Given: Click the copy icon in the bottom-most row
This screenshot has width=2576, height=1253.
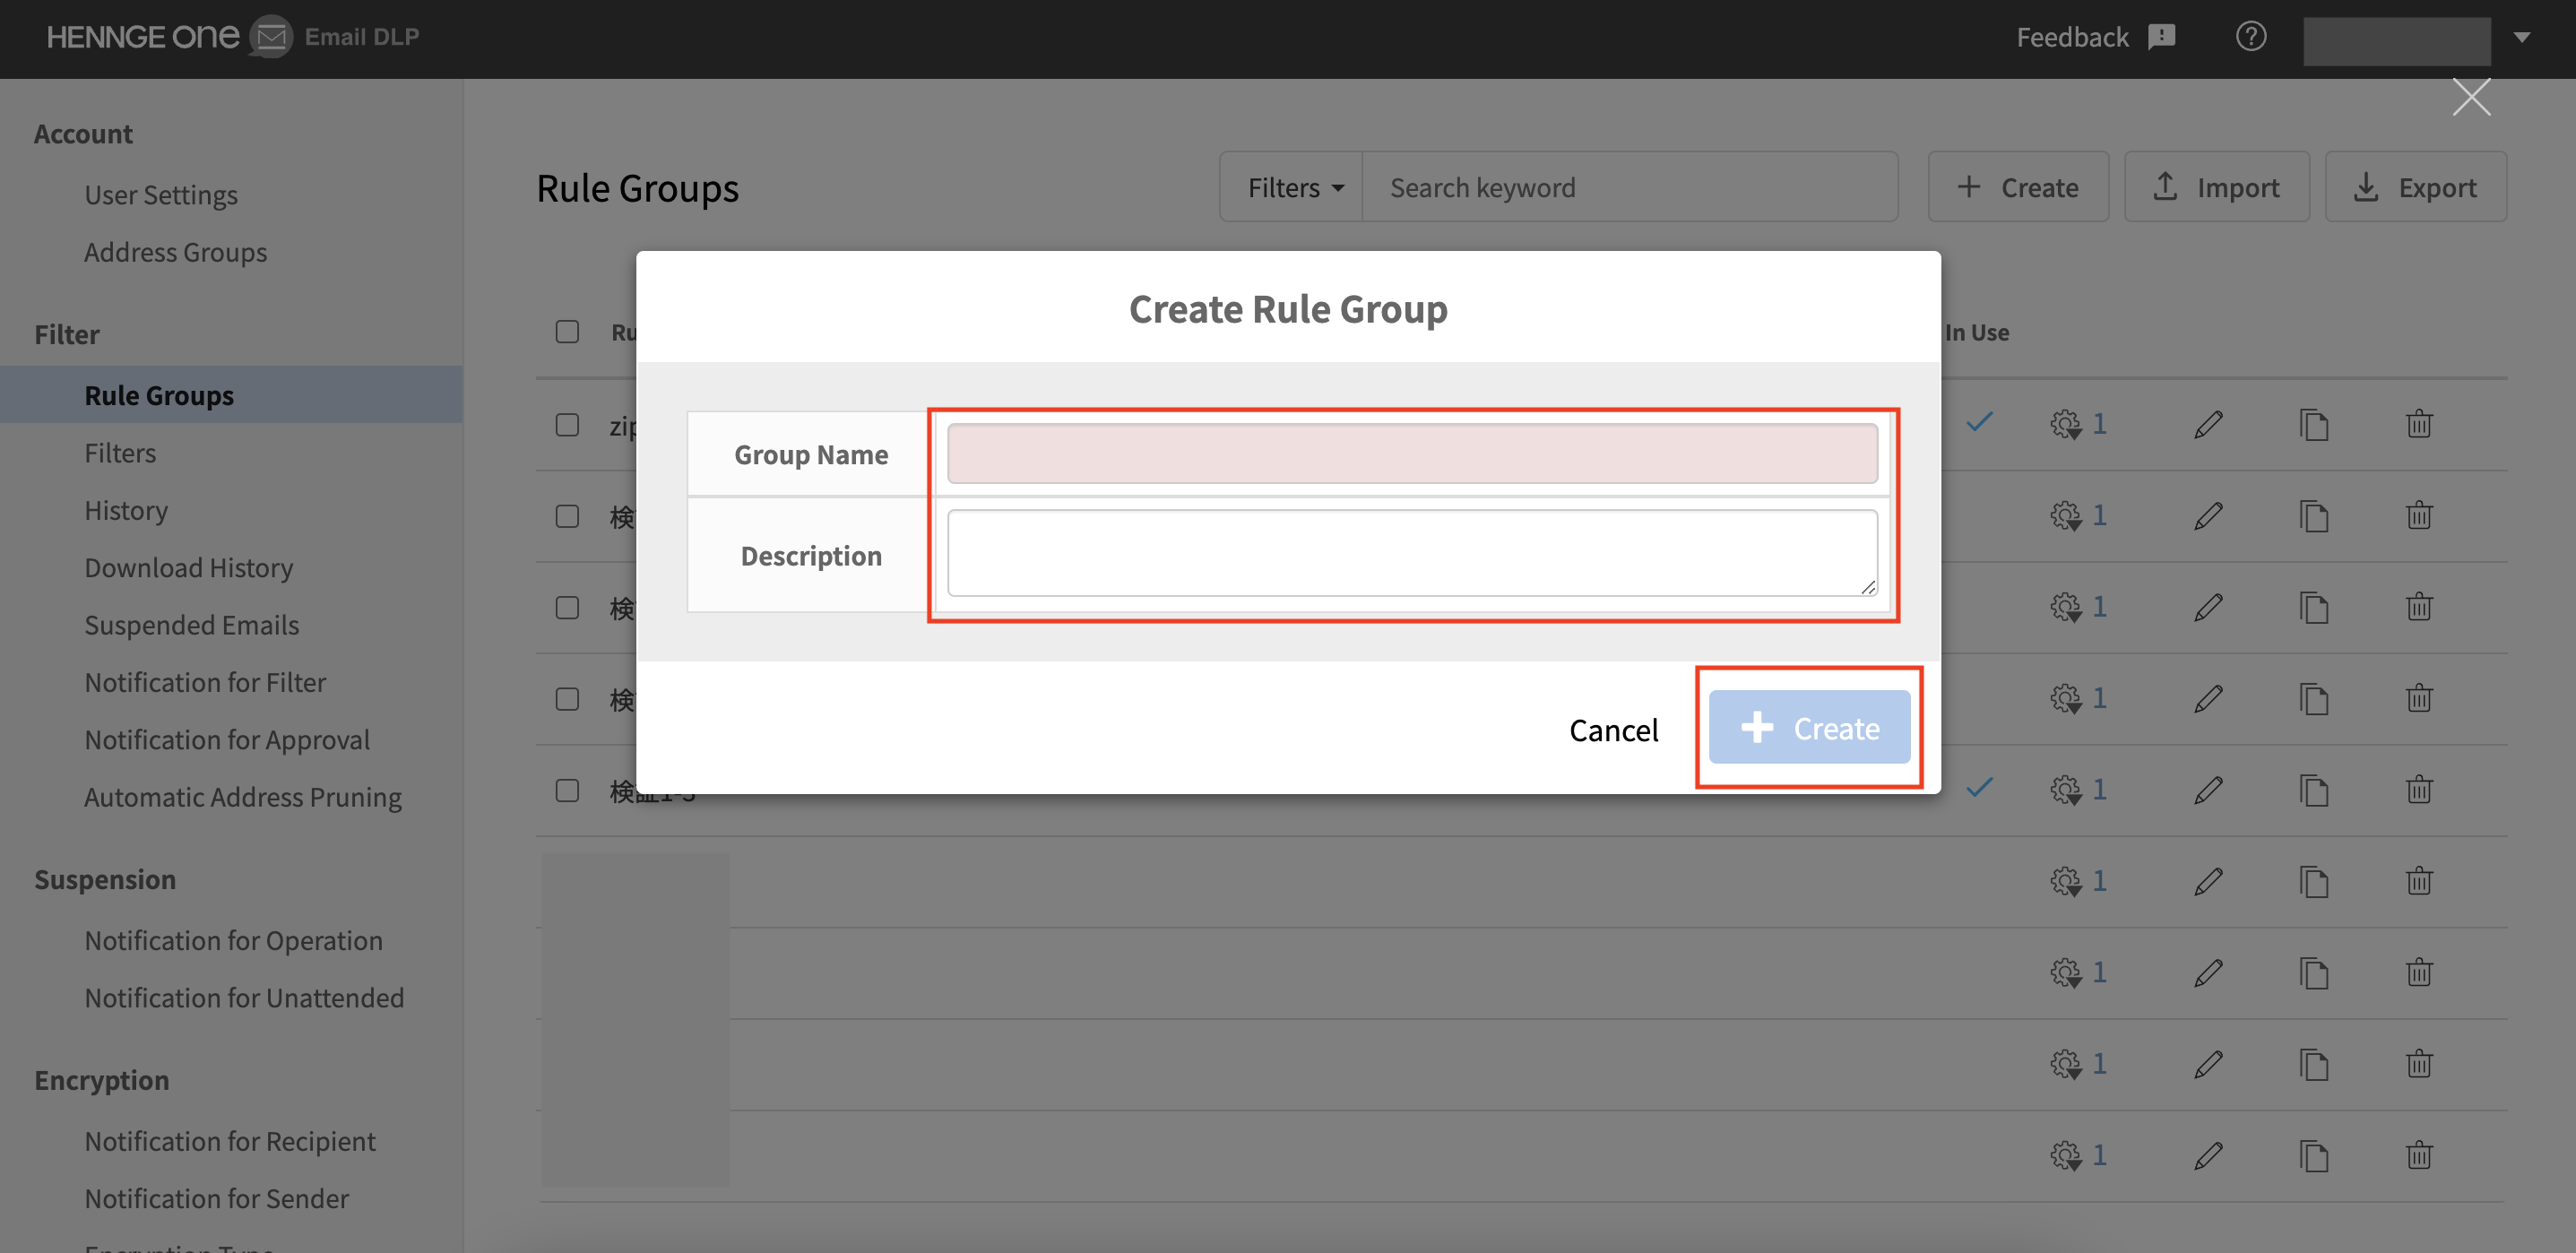Looking at the screenshot, I should tap(2313, 1156).
